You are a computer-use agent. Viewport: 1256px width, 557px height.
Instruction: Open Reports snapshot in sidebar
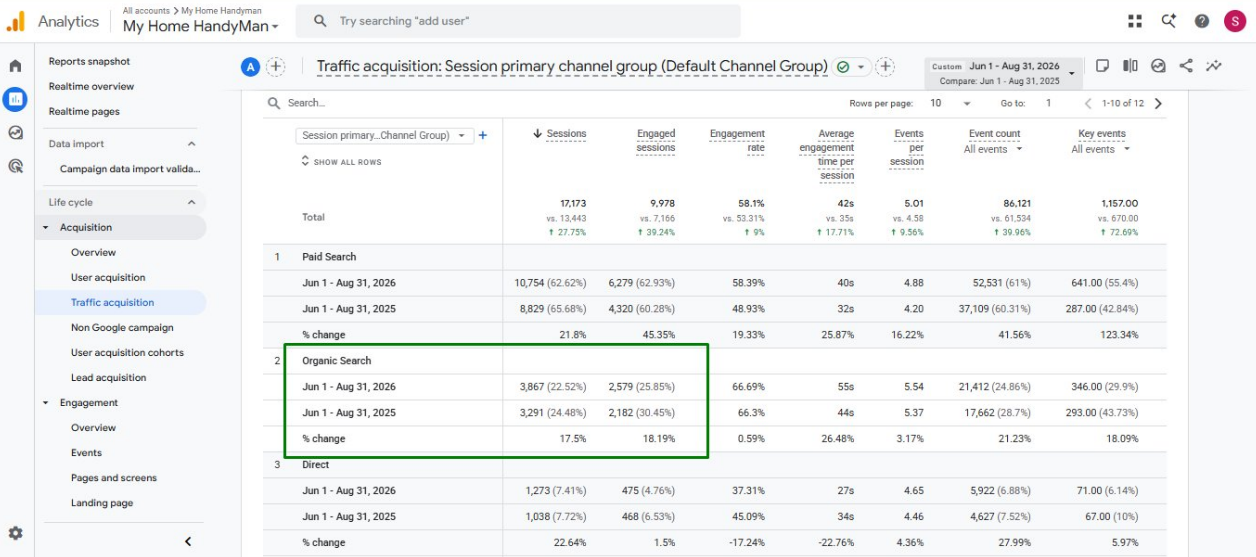click(89, 61)
